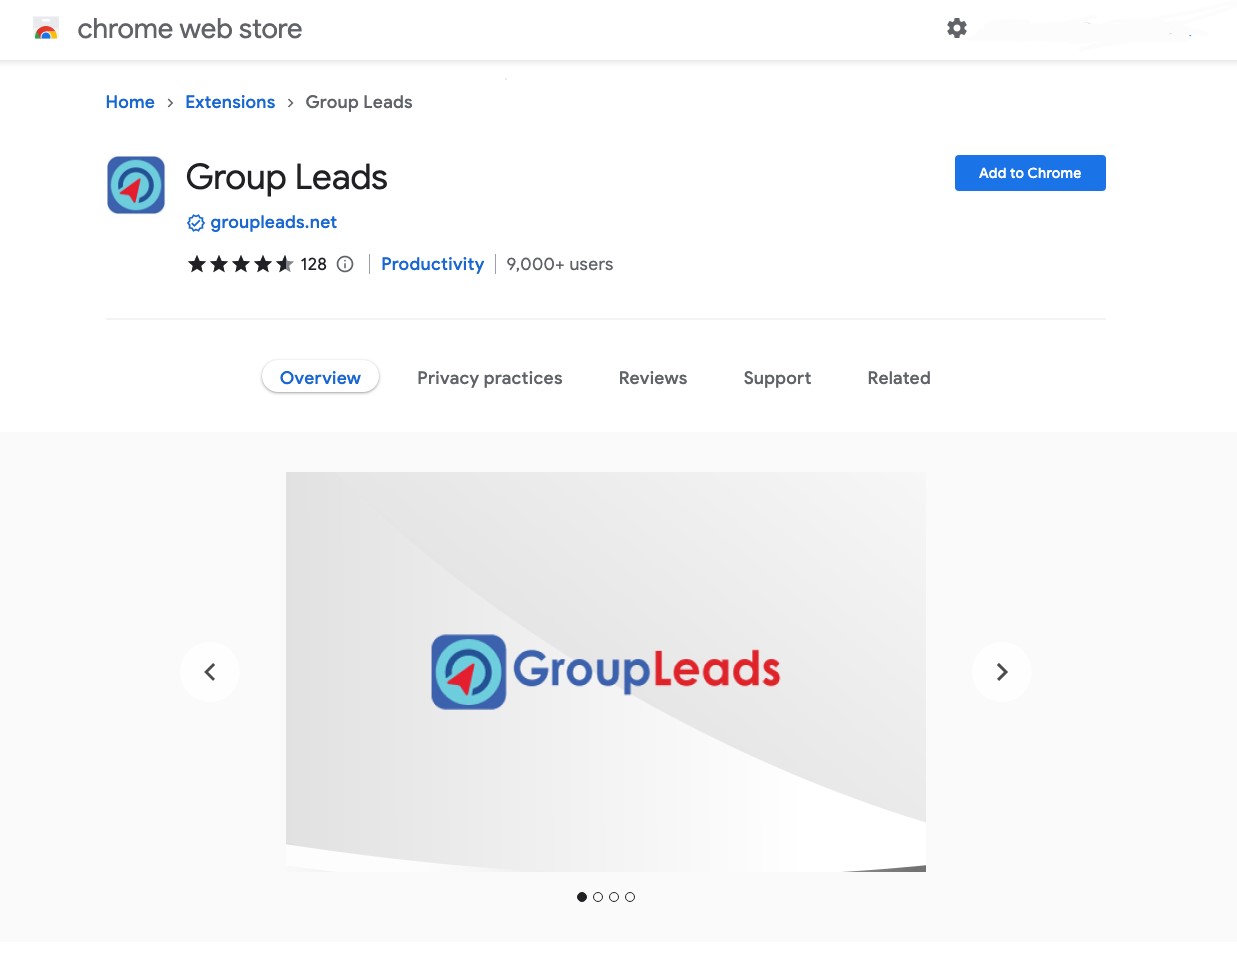The width and height of the screenshot is (1237, 967).
Task: Click the rating info circle icon
Action: pos(345,264)
